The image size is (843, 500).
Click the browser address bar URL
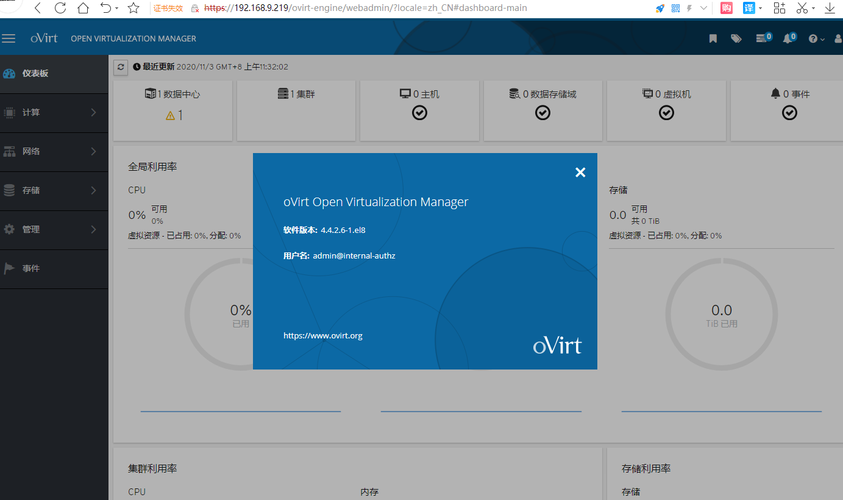tap(366, 8)
